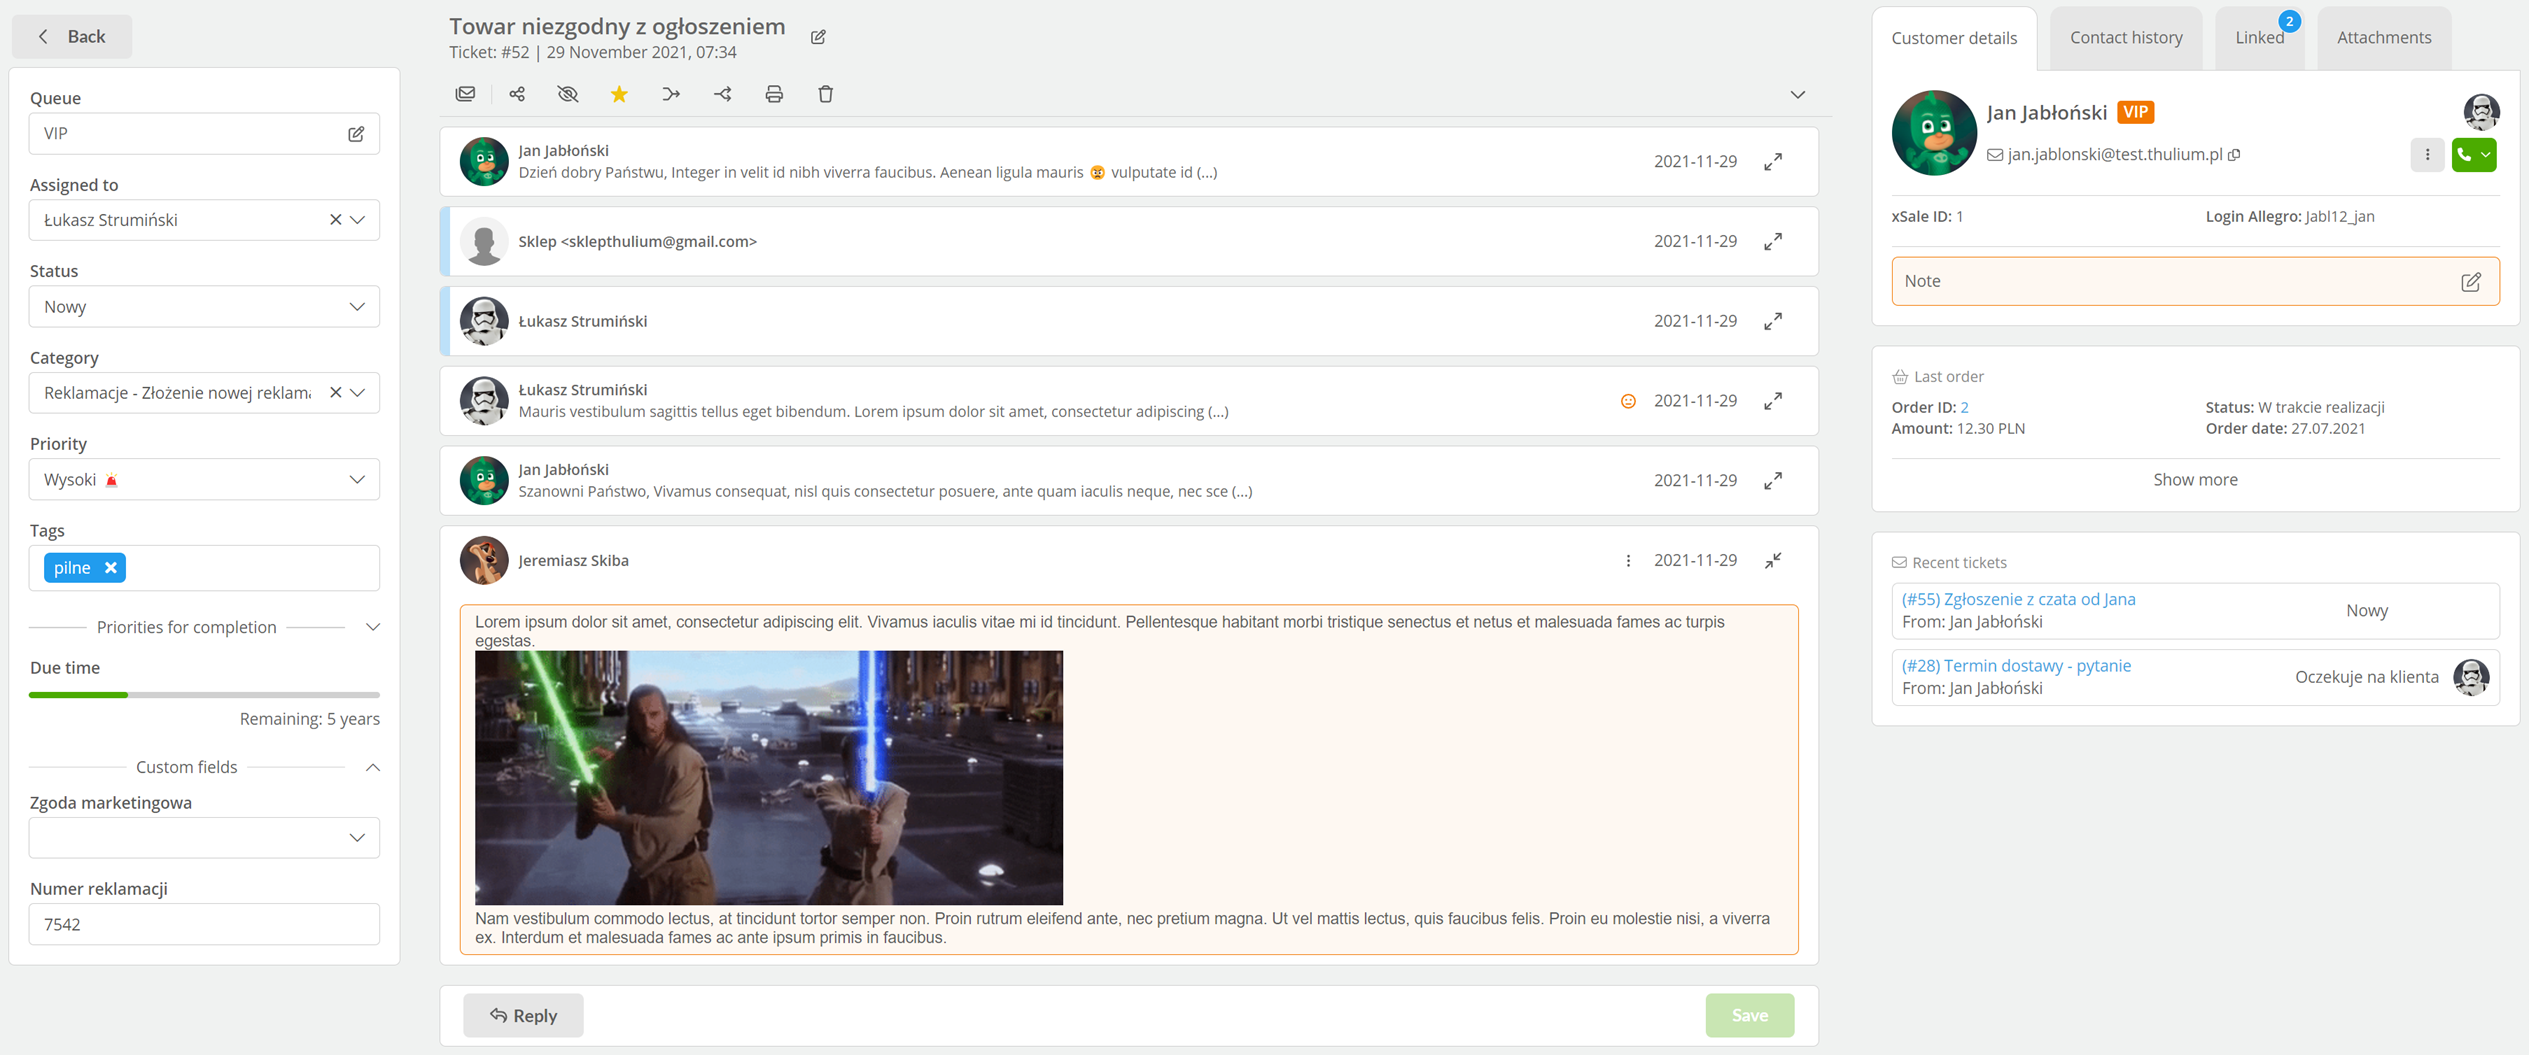
Task: Click the Reply button
Action: [x=523, y=1015]
